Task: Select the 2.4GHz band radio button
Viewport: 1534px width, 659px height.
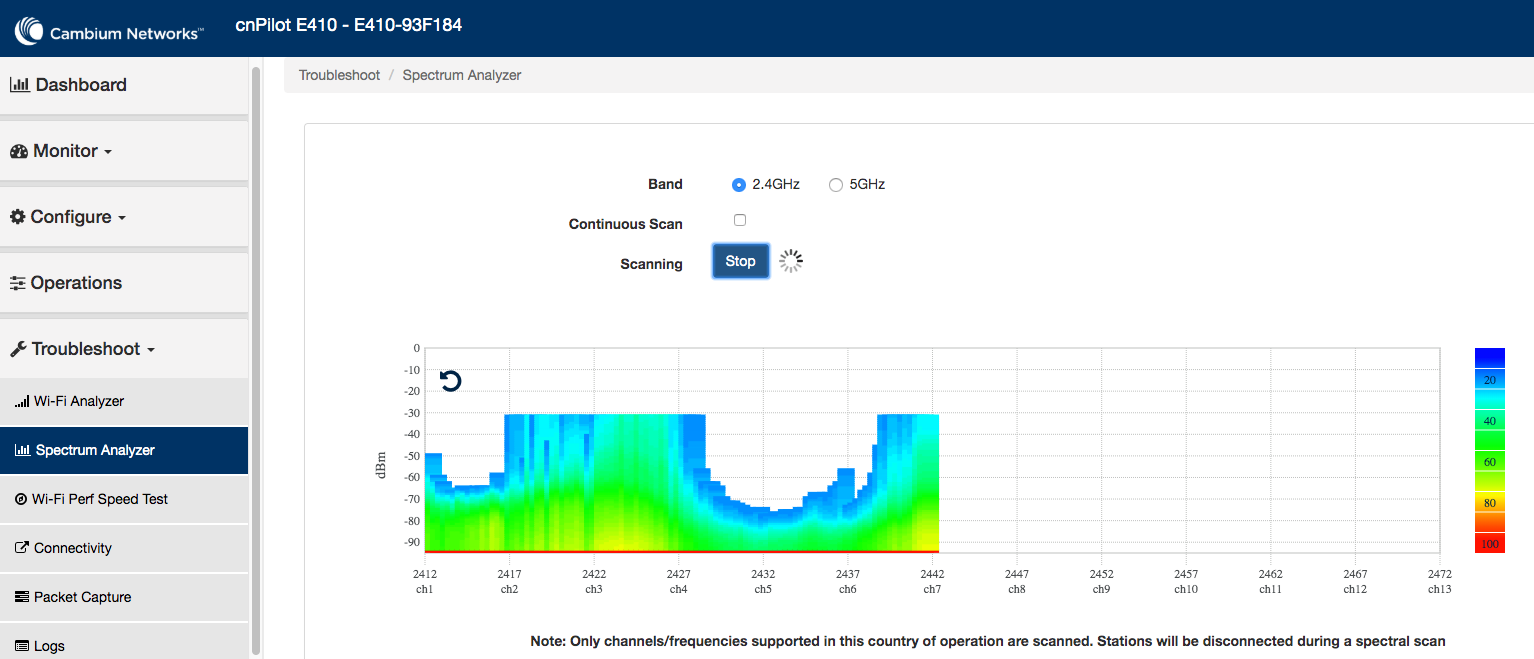Action: [x=739, y=185]
